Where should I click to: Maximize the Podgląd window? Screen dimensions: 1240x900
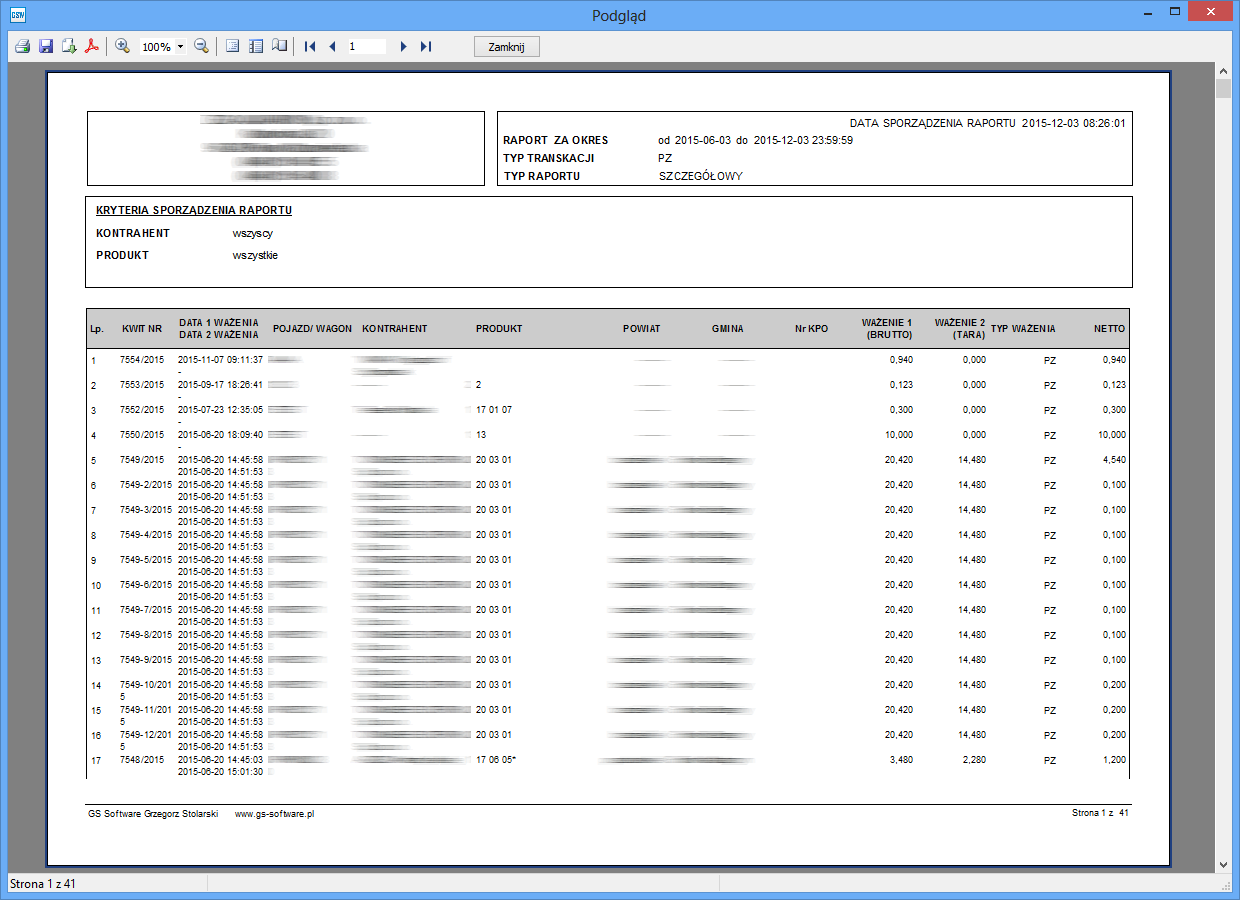tap(1176, 12)
